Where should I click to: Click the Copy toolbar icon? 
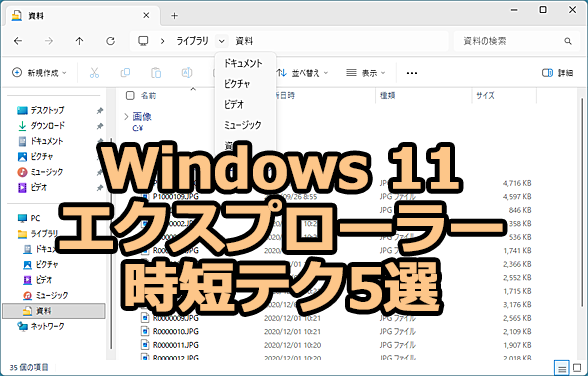[125, 73]
